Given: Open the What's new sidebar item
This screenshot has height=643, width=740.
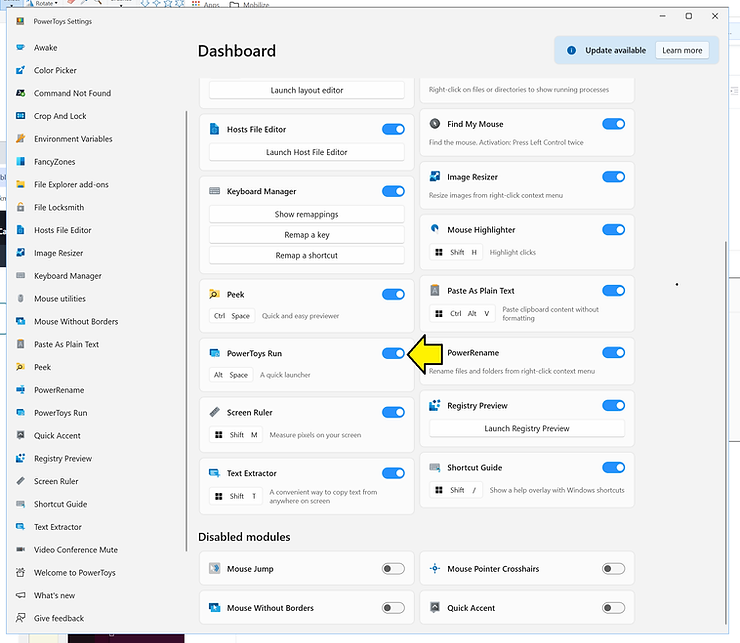Looking at the screenshot, I should coord(54,596).
